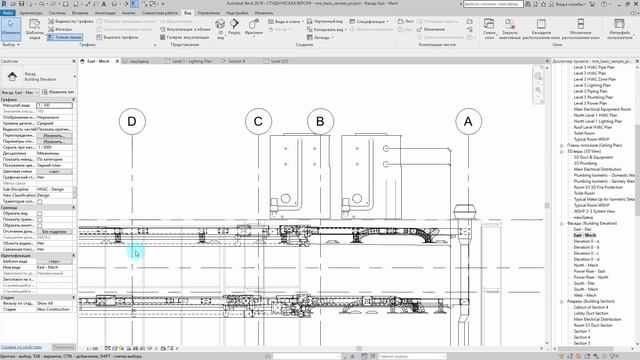Screen dimensions: 640x360
Task: Open Галерея визуализации (Render Gallery)
Action: (x=184, y=37)
